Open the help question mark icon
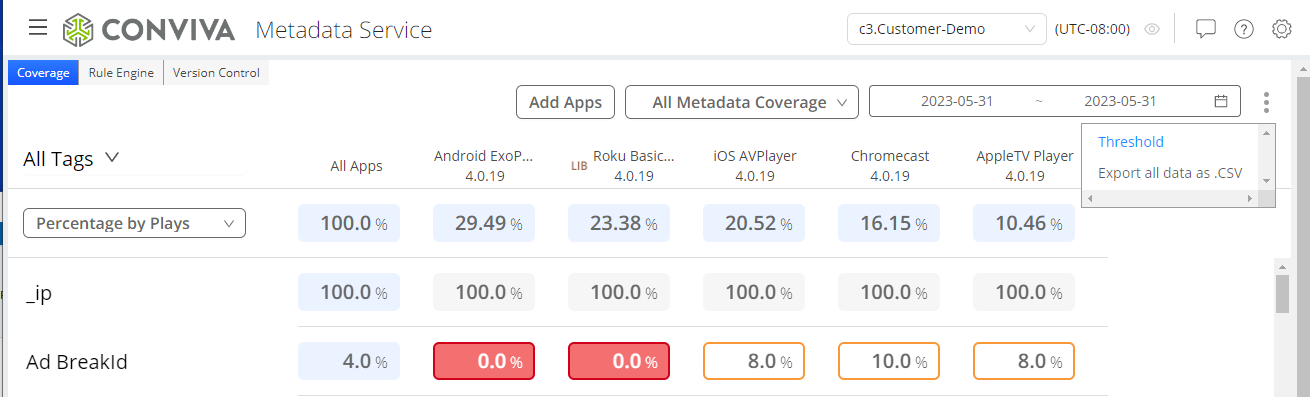The width and height of the screenshot is (1310, 397). pos(1244,29)
